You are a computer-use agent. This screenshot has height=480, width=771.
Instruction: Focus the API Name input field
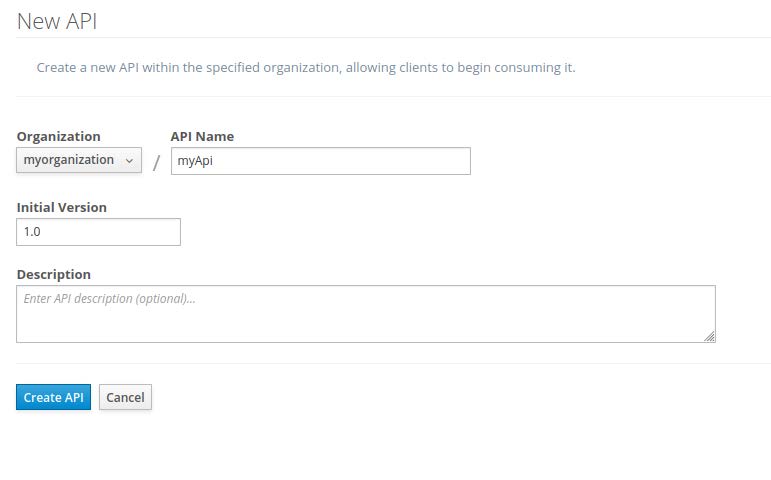point(320,161)
